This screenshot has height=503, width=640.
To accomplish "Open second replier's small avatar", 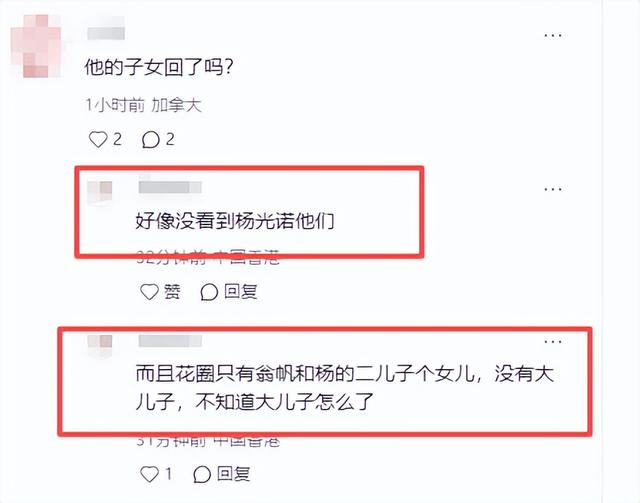I will tap(100, 345).
